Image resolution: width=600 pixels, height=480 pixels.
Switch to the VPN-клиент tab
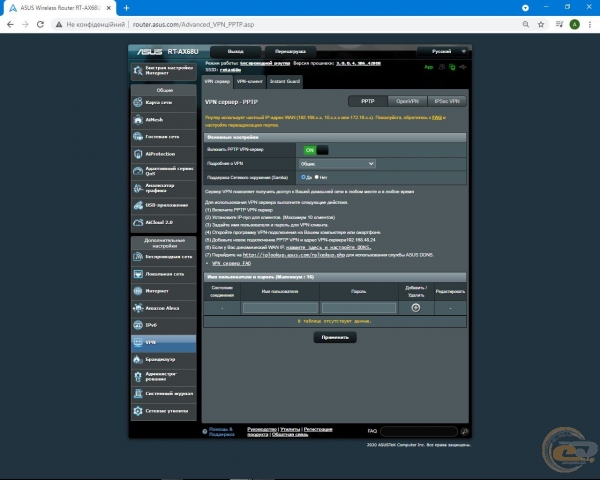click(x=249, y=82)
